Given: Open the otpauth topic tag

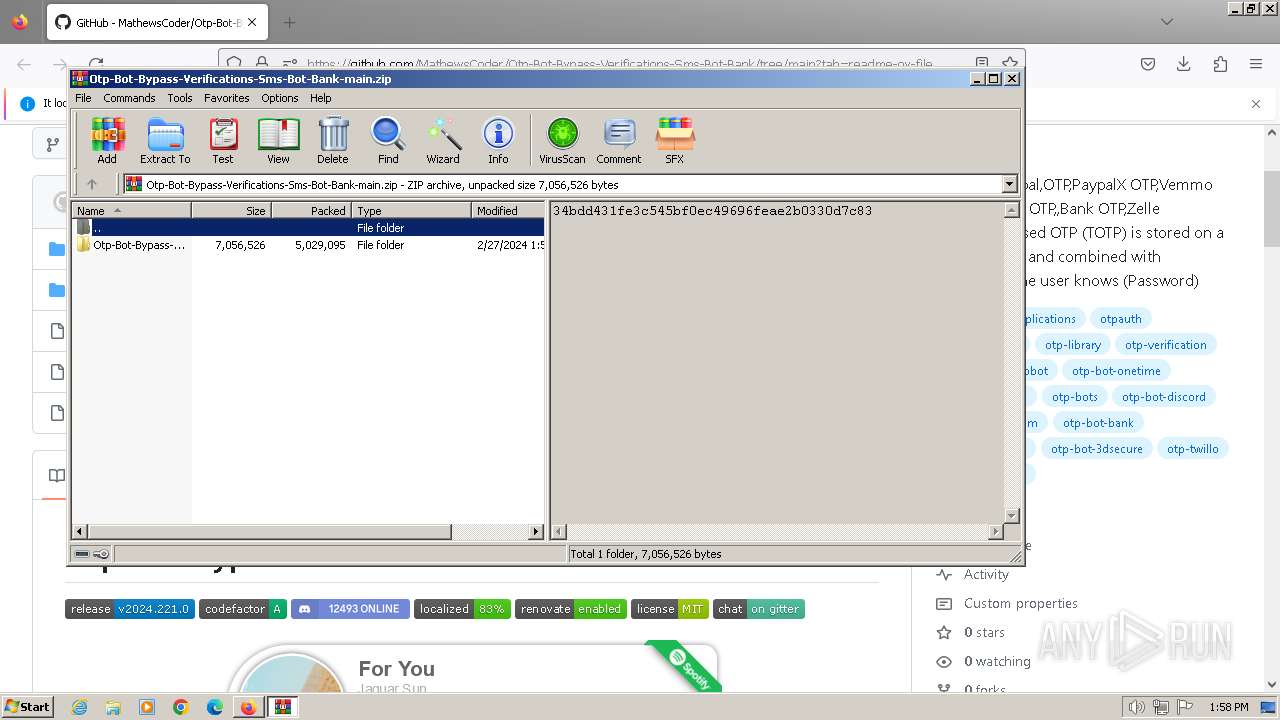Looking at the screenshot, I should (x=1120, y=319).
